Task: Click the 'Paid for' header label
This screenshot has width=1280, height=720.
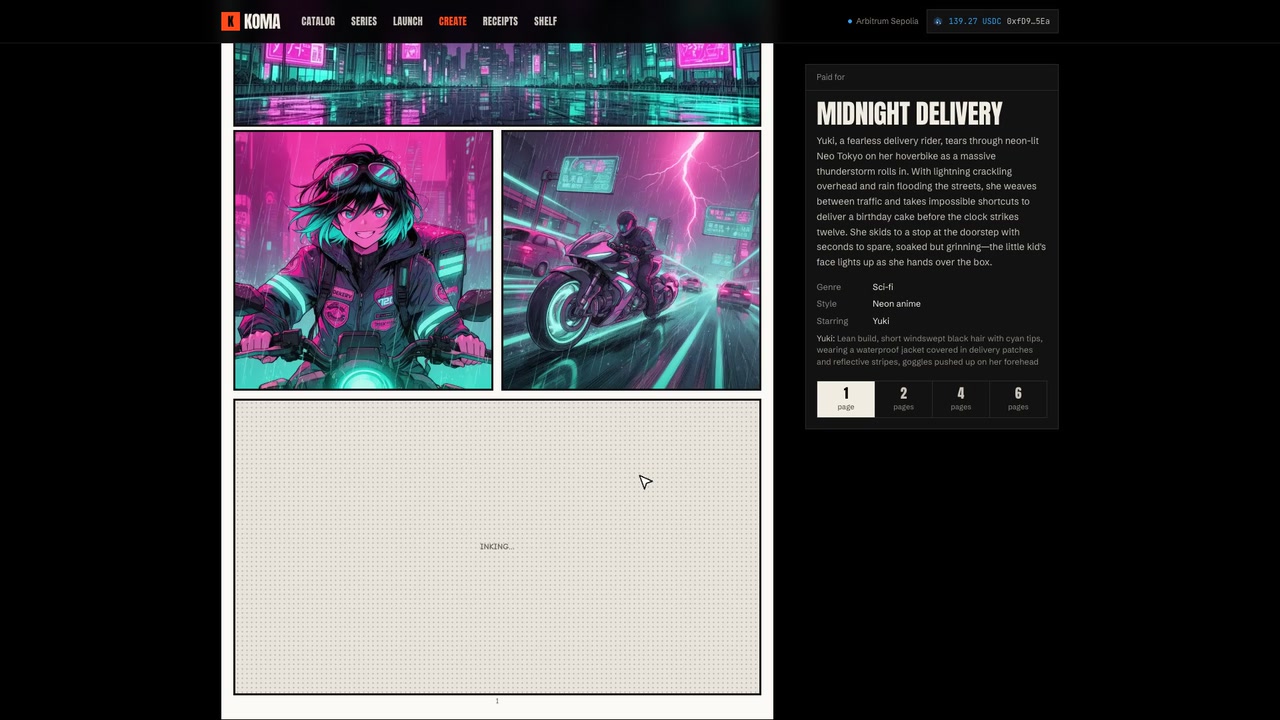Action: [x=830, y=77]
